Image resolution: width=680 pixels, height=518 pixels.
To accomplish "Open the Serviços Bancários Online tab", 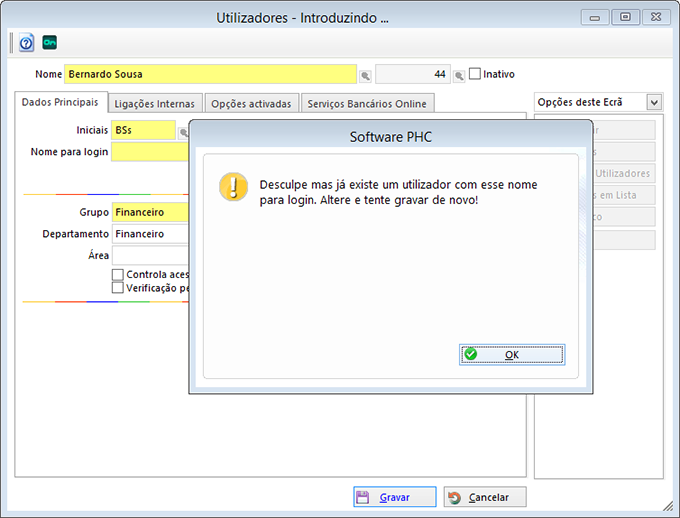I will tap(367, 104).
